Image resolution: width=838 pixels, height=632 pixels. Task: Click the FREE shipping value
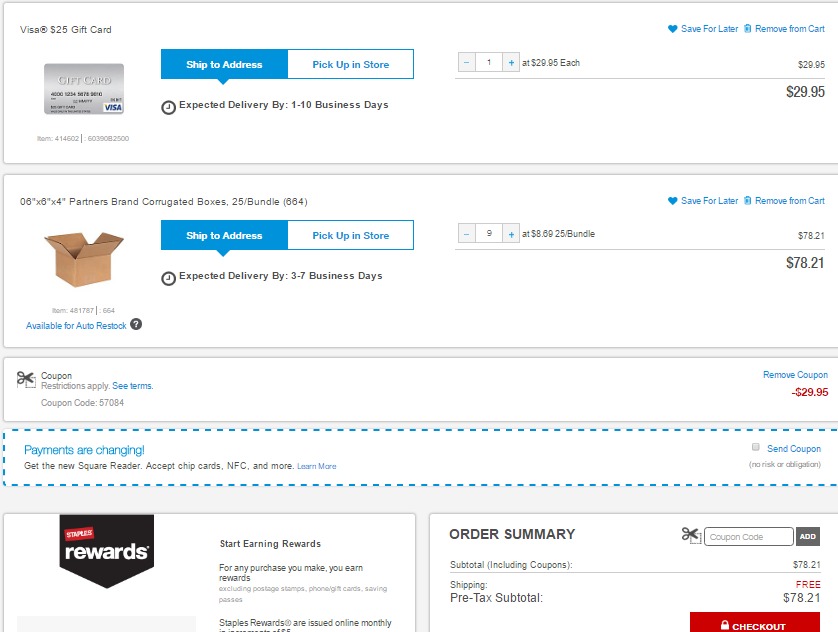coord(808,584)
